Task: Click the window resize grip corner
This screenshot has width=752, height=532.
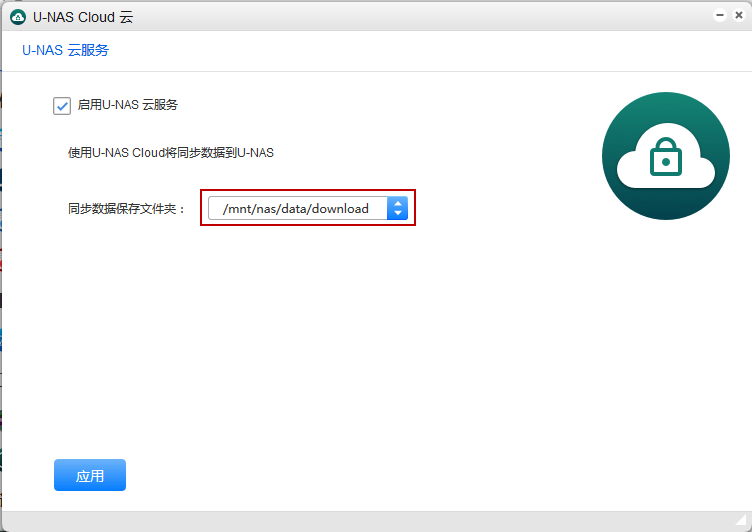Action: (741, 520)
